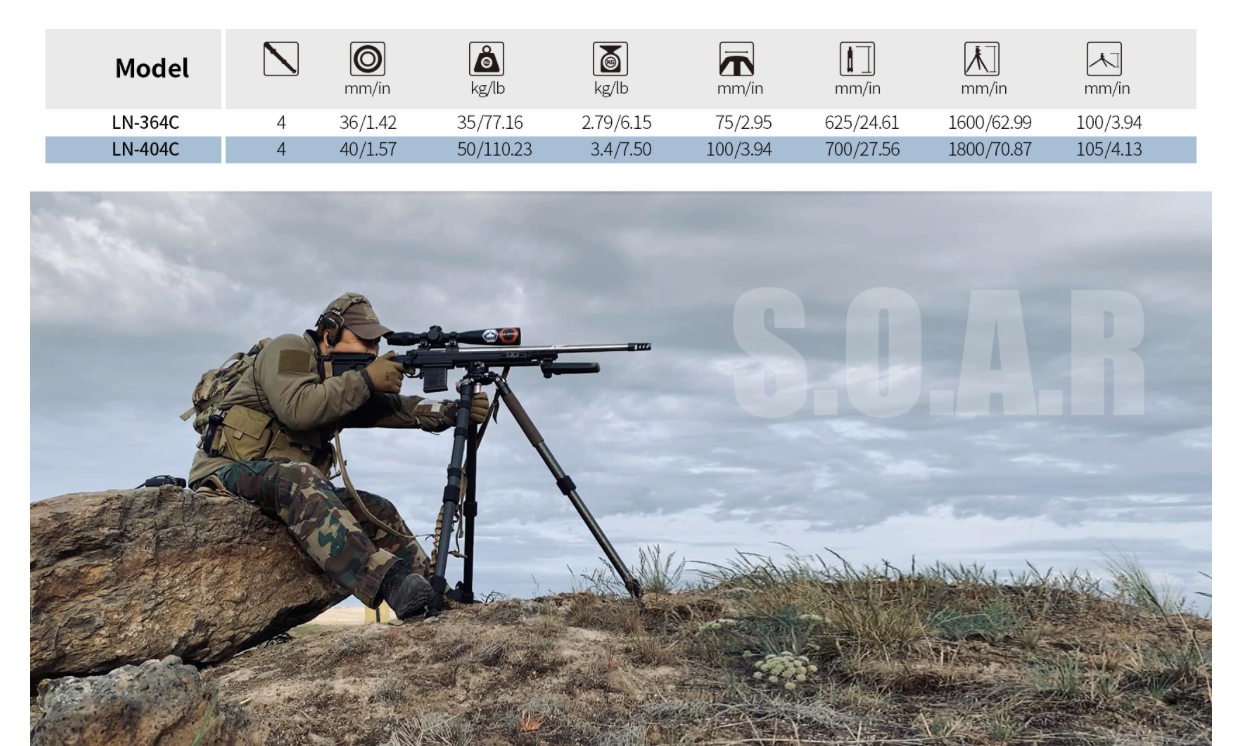Image resolution: width=1242 pixels, height=746 pixels.
Task: Click the "1600/62.99" max height value
Action: tap(990, 123)
